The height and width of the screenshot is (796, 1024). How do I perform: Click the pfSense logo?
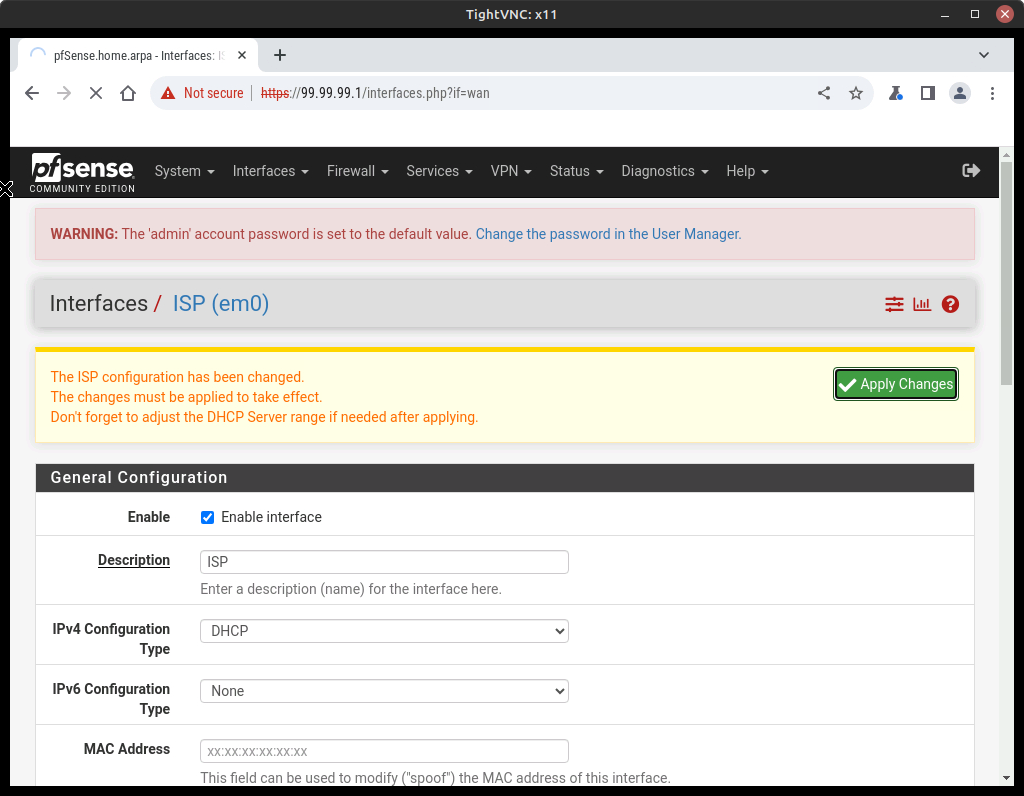click(x=82, y=172)
